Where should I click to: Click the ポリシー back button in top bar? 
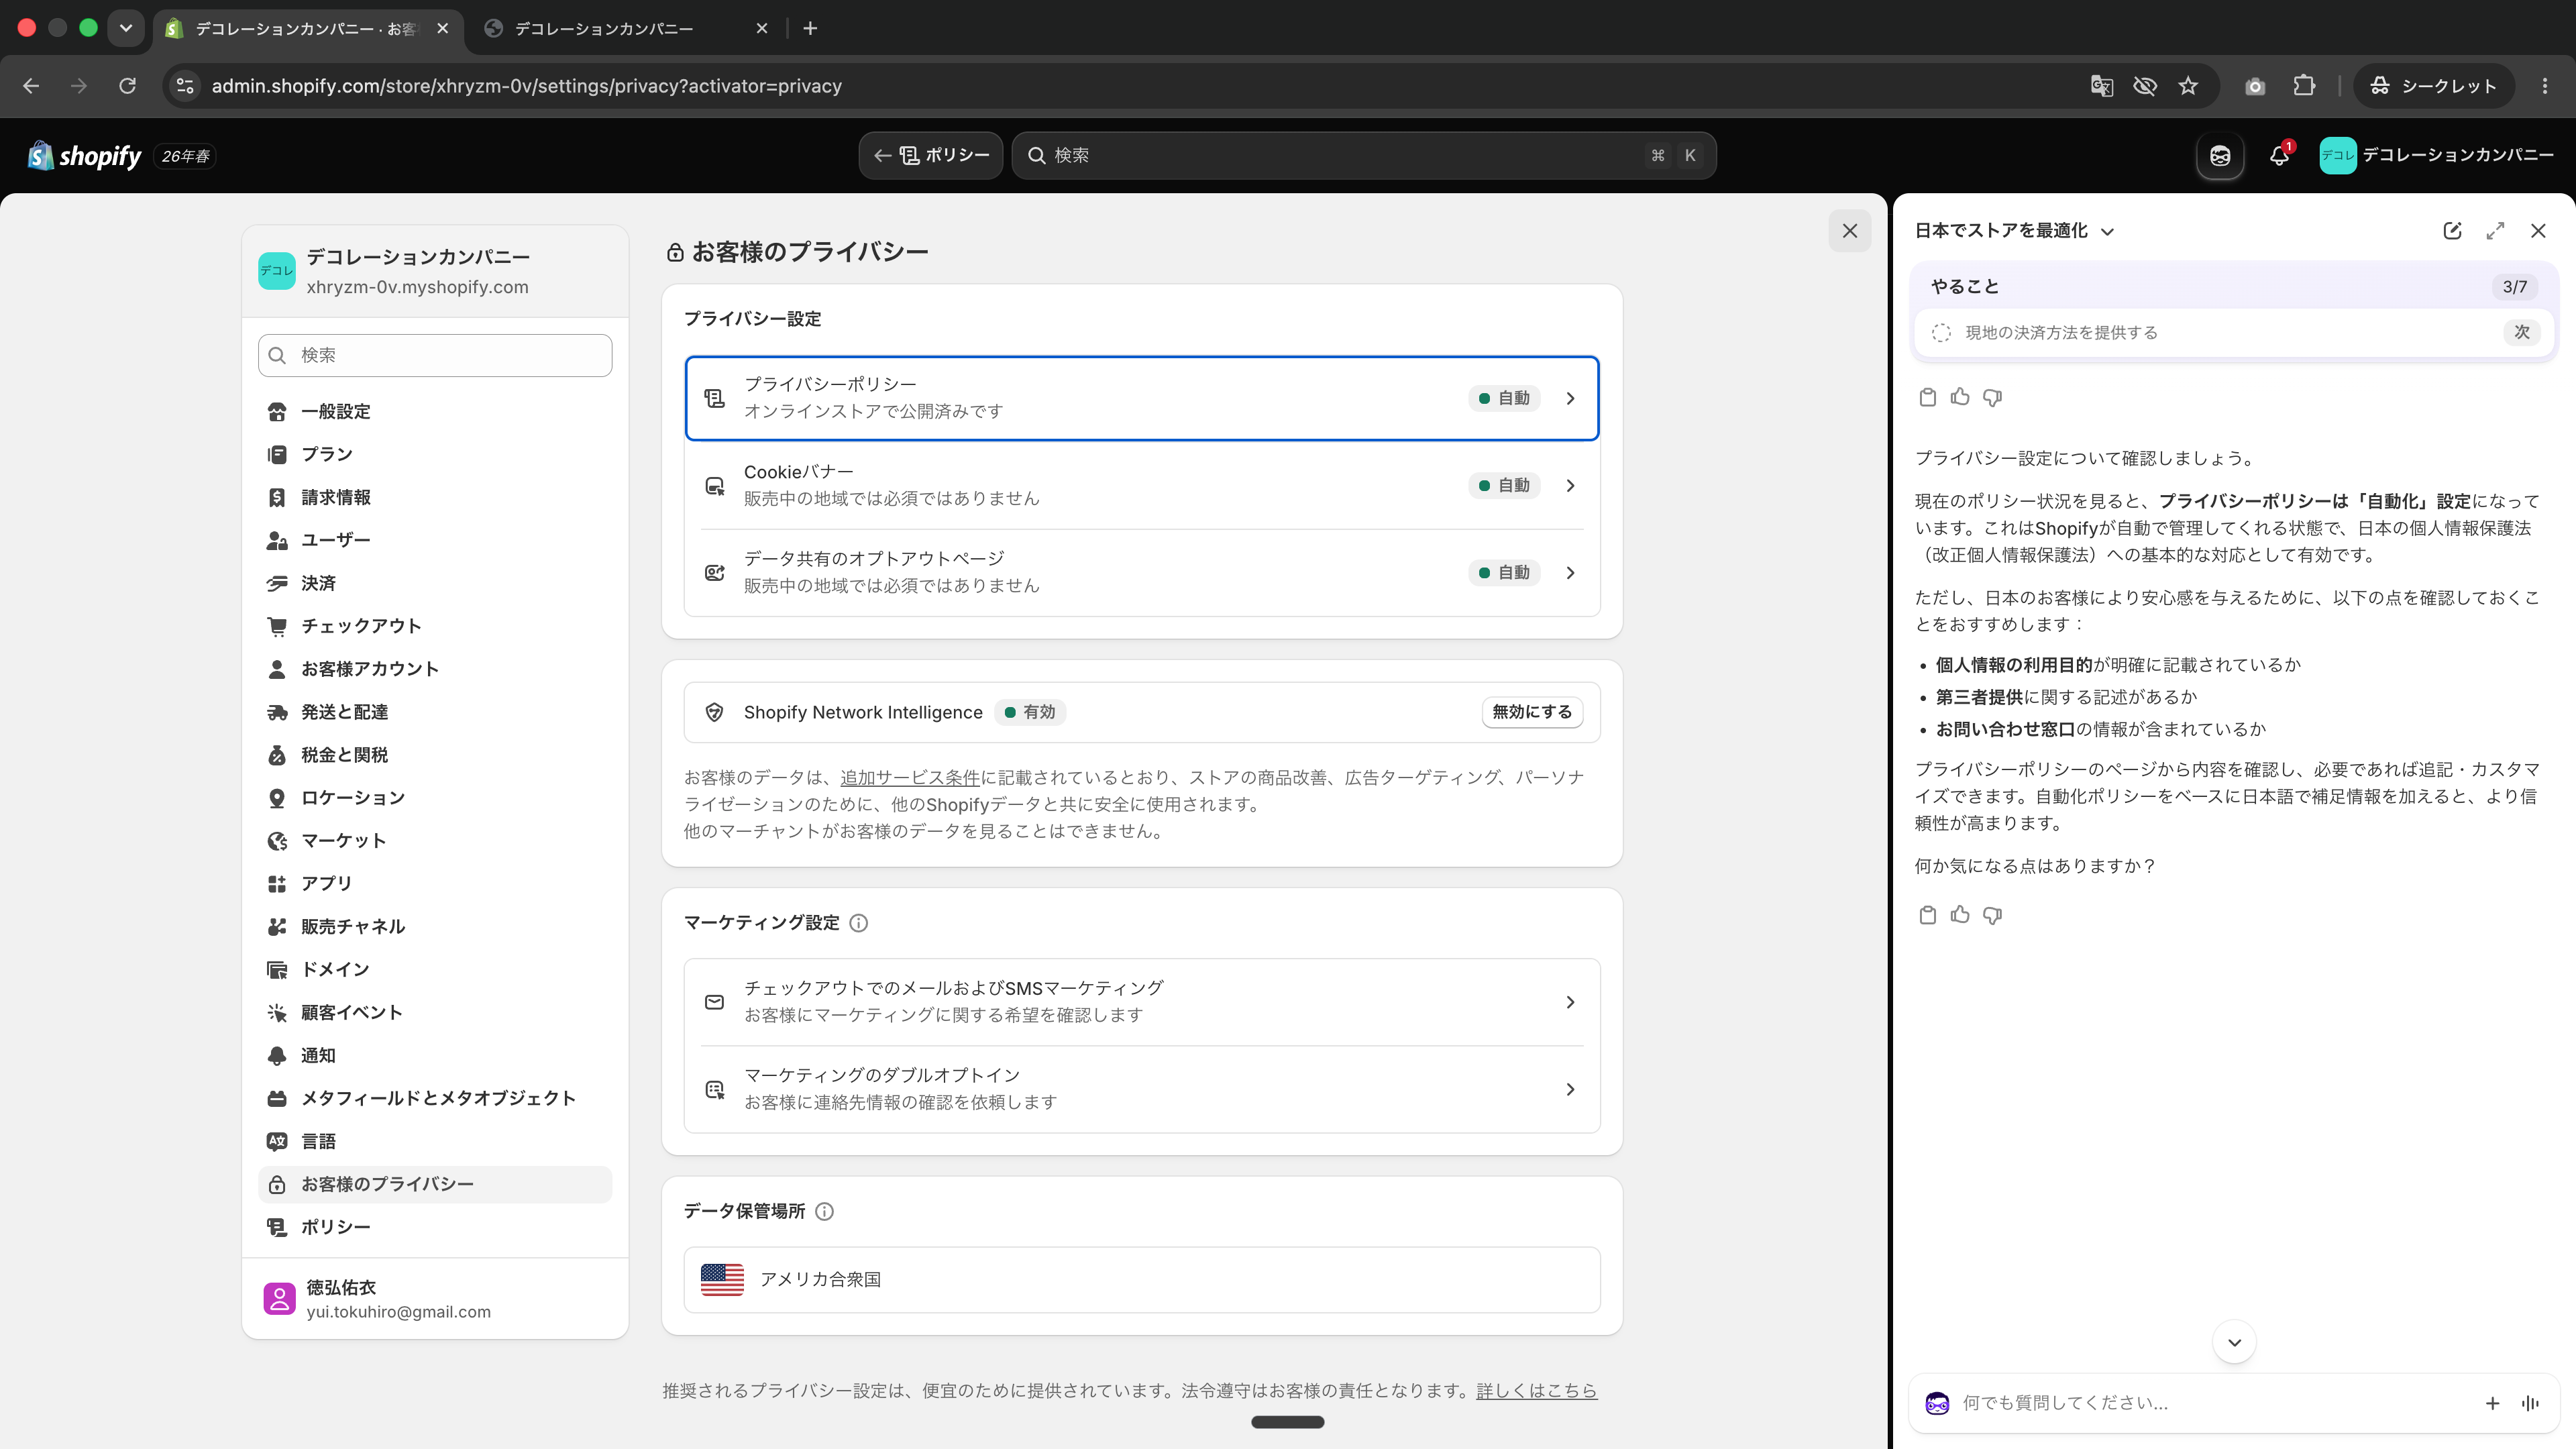pyautogui.click(x=931, y=155)
